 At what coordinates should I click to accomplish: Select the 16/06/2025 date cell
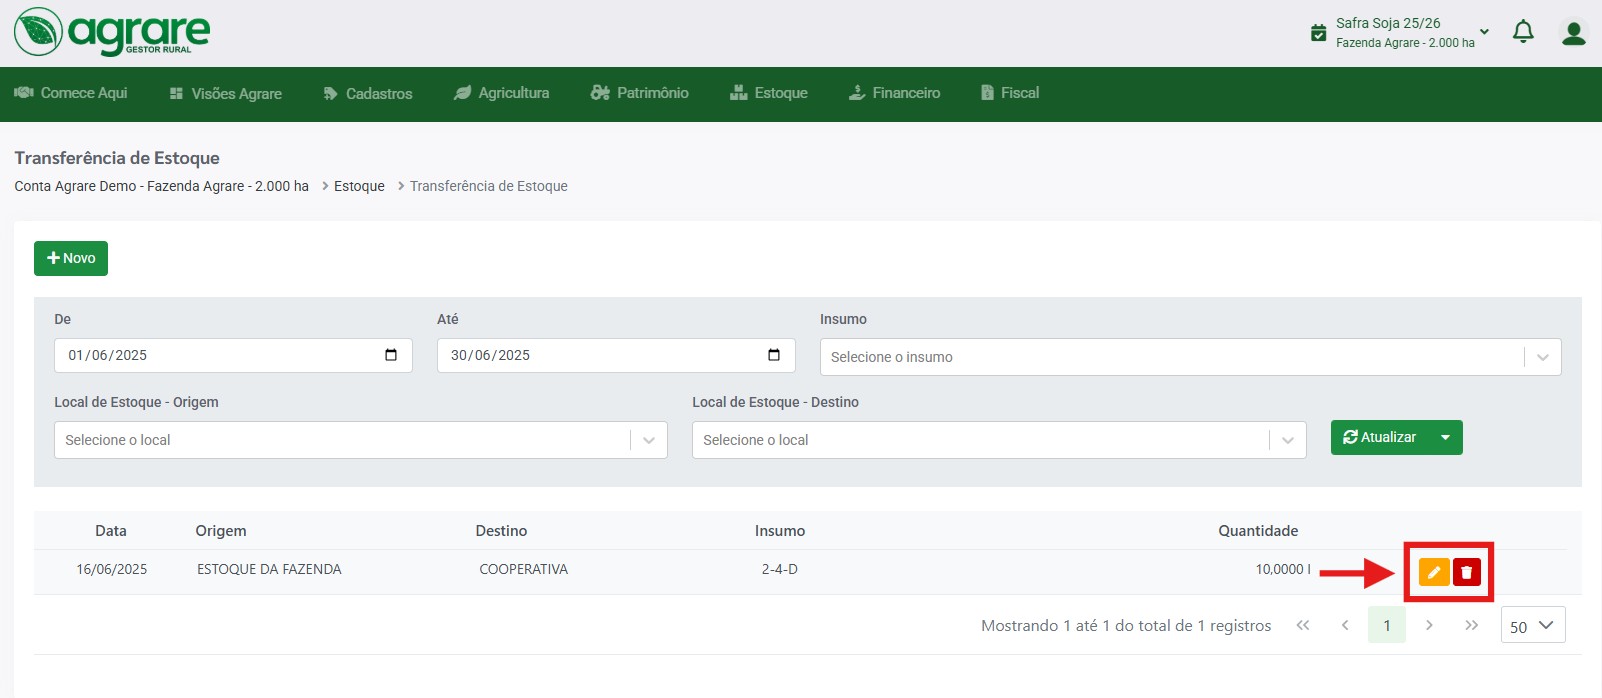point(112,569)
